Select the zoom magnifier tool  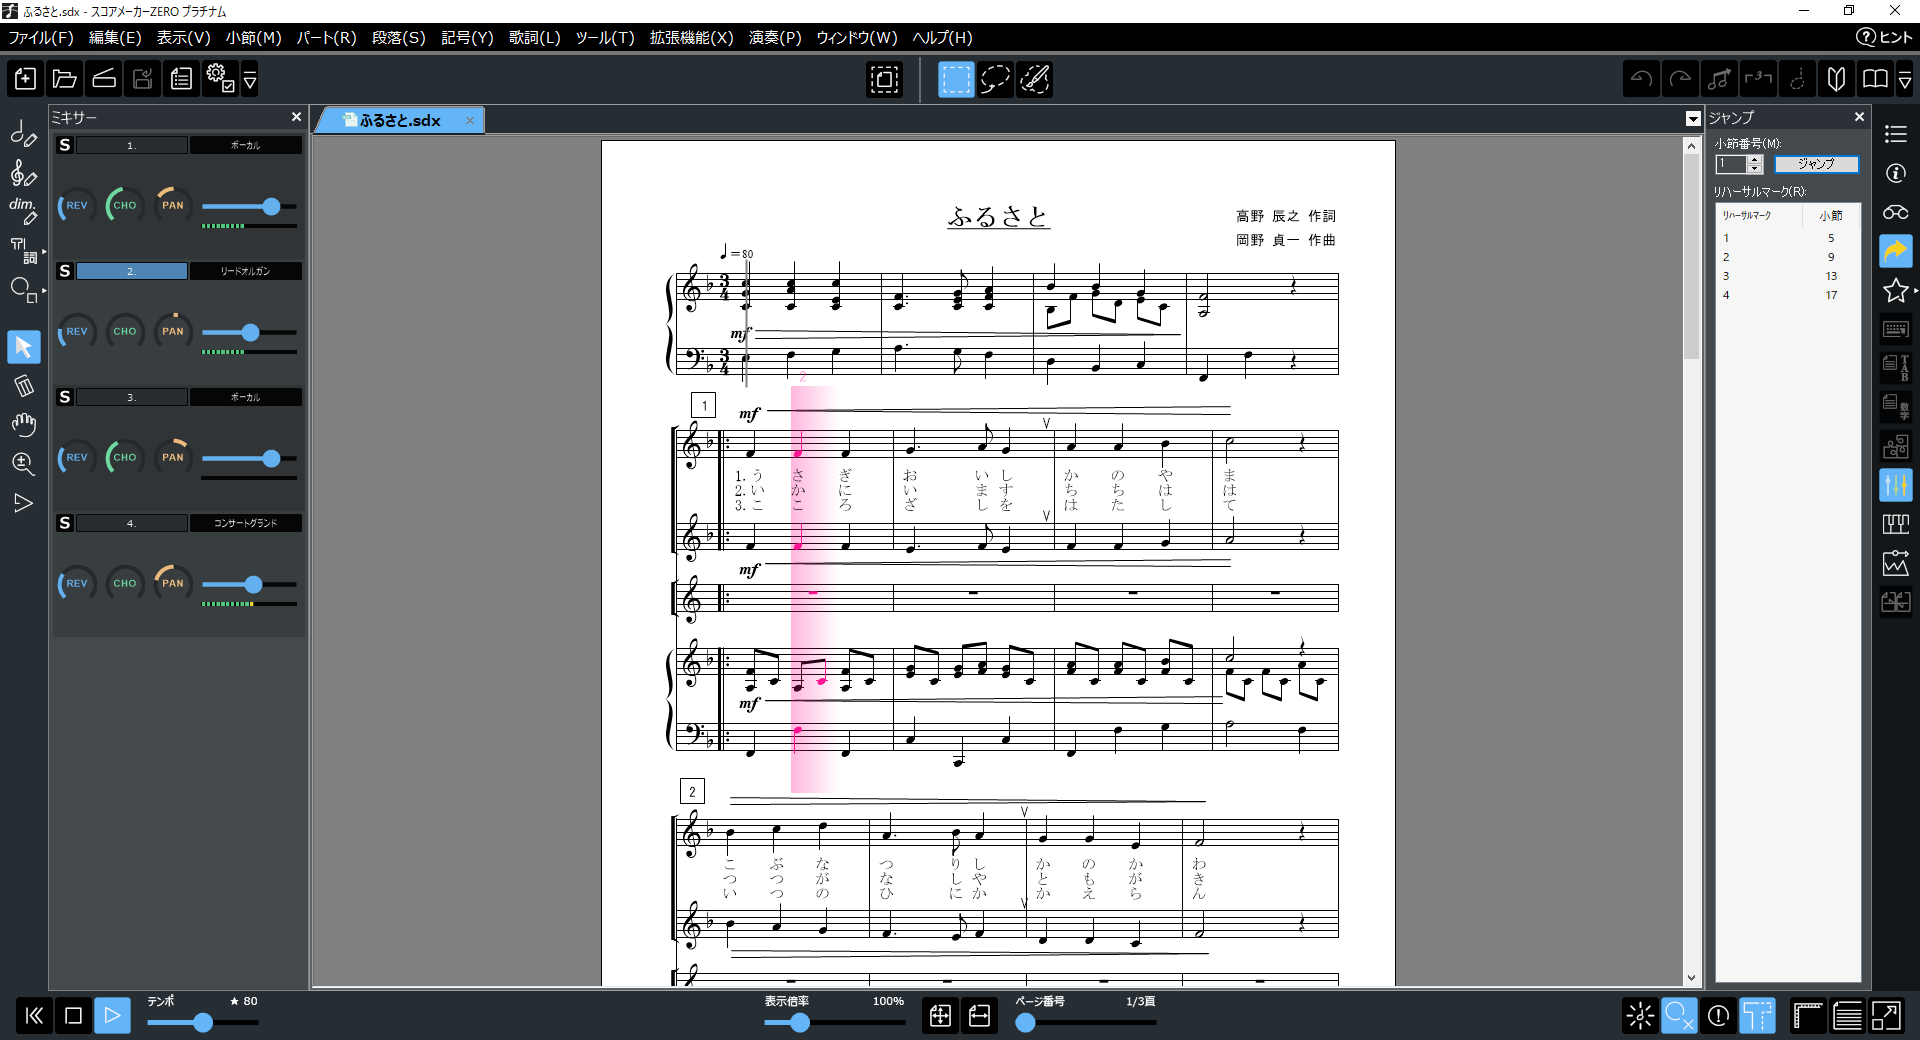[24, 464]
